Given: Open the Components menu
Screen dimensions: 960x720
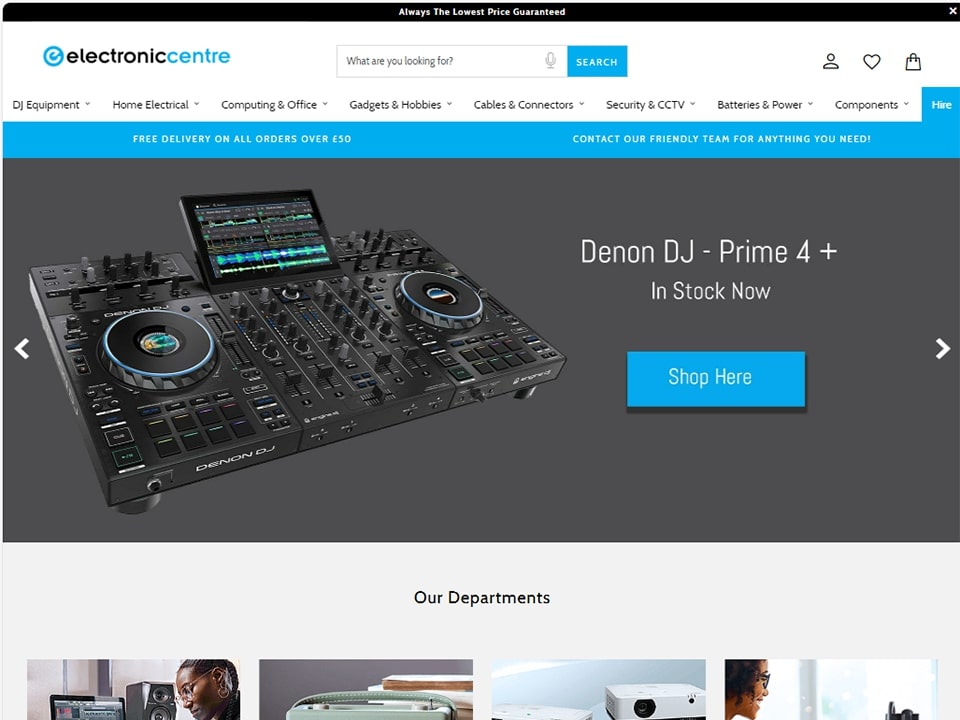Looking at the screenshot, I should point(872,105).
